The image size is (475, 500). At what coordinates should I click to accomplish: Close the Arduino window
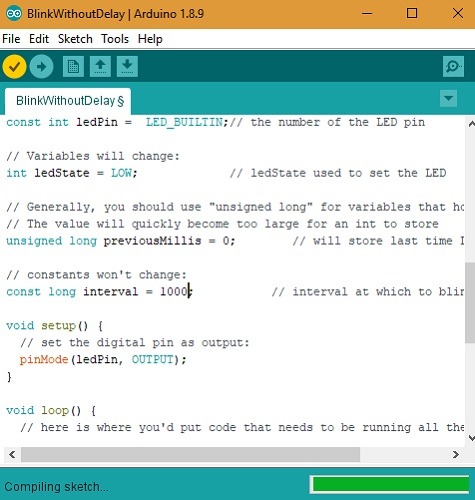pos(458,14)
